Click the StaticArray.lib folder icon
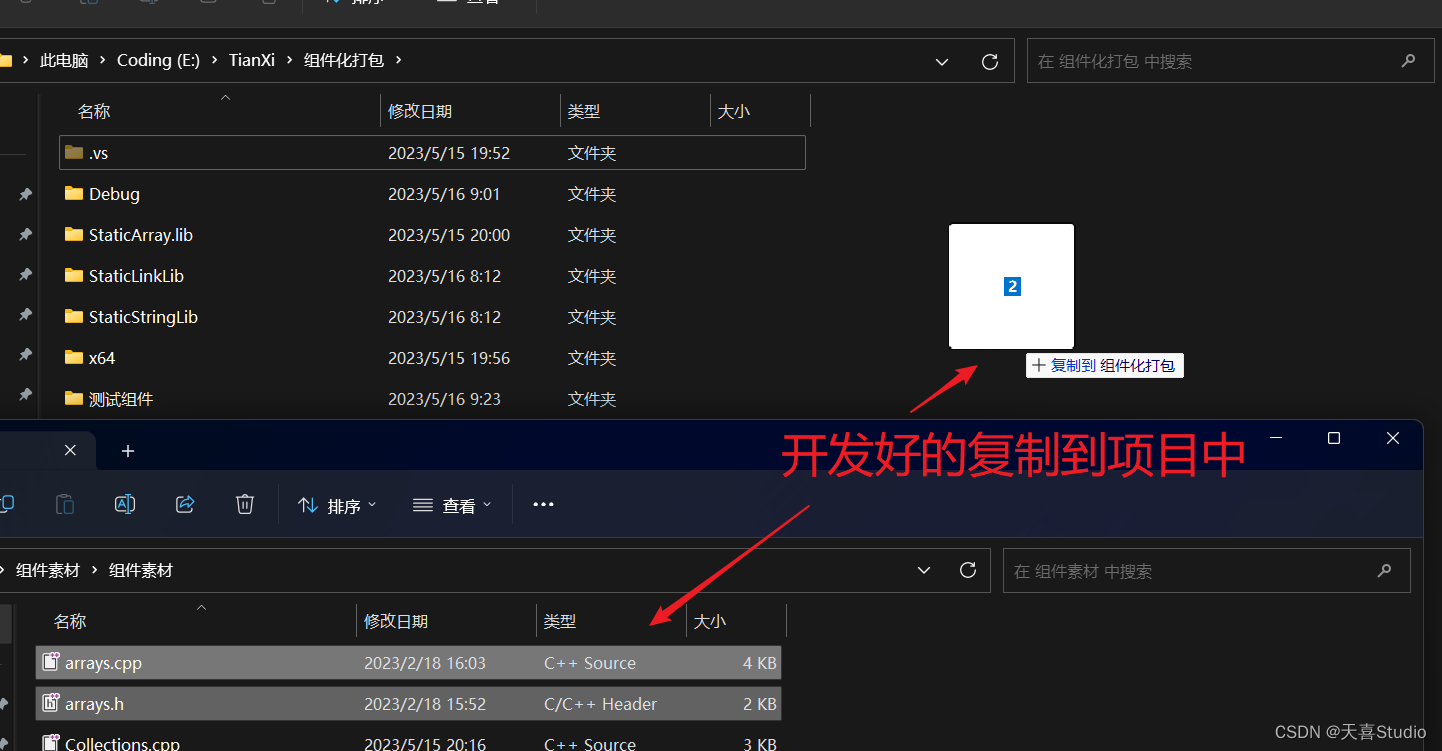This screenshot has width=1442, height=751. pos(74,234)
